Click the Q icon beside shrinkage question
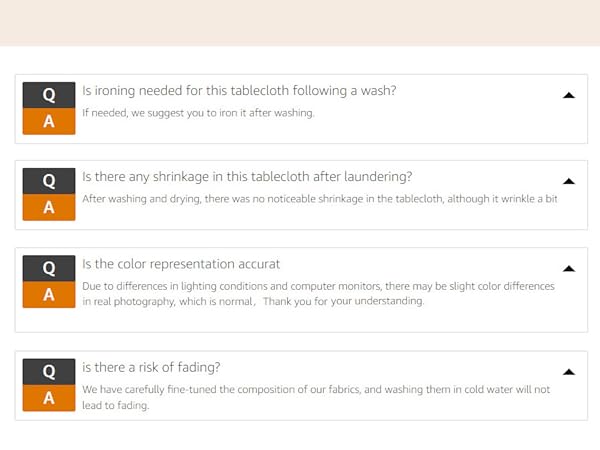Image resolution: width=600 pixels, height=450 pixels. (49, 181)
